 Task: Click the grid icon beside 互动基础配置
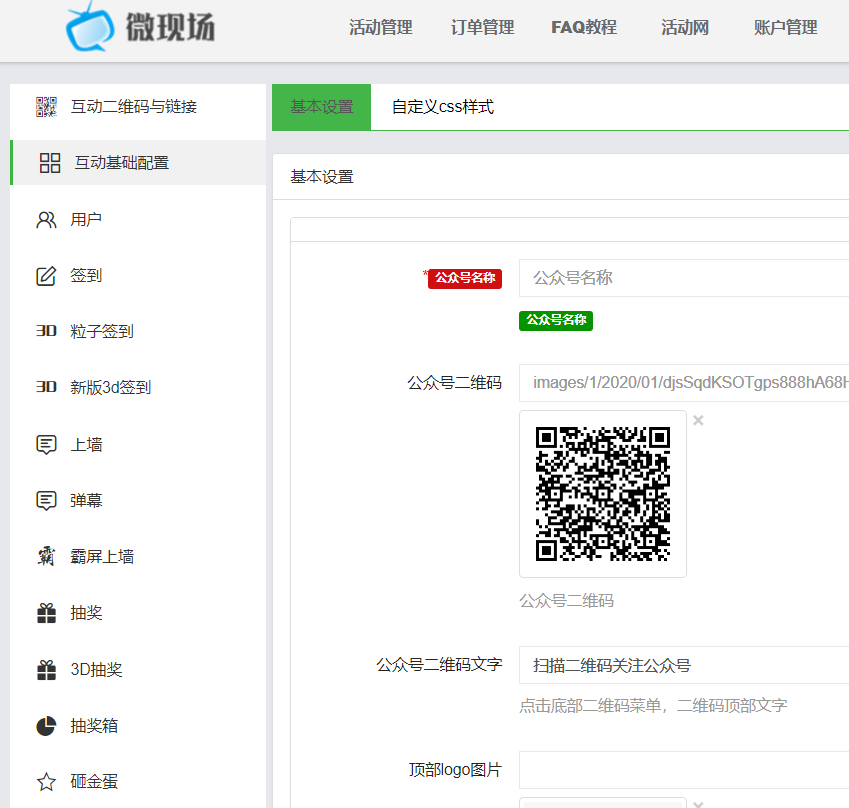[50, 163]
